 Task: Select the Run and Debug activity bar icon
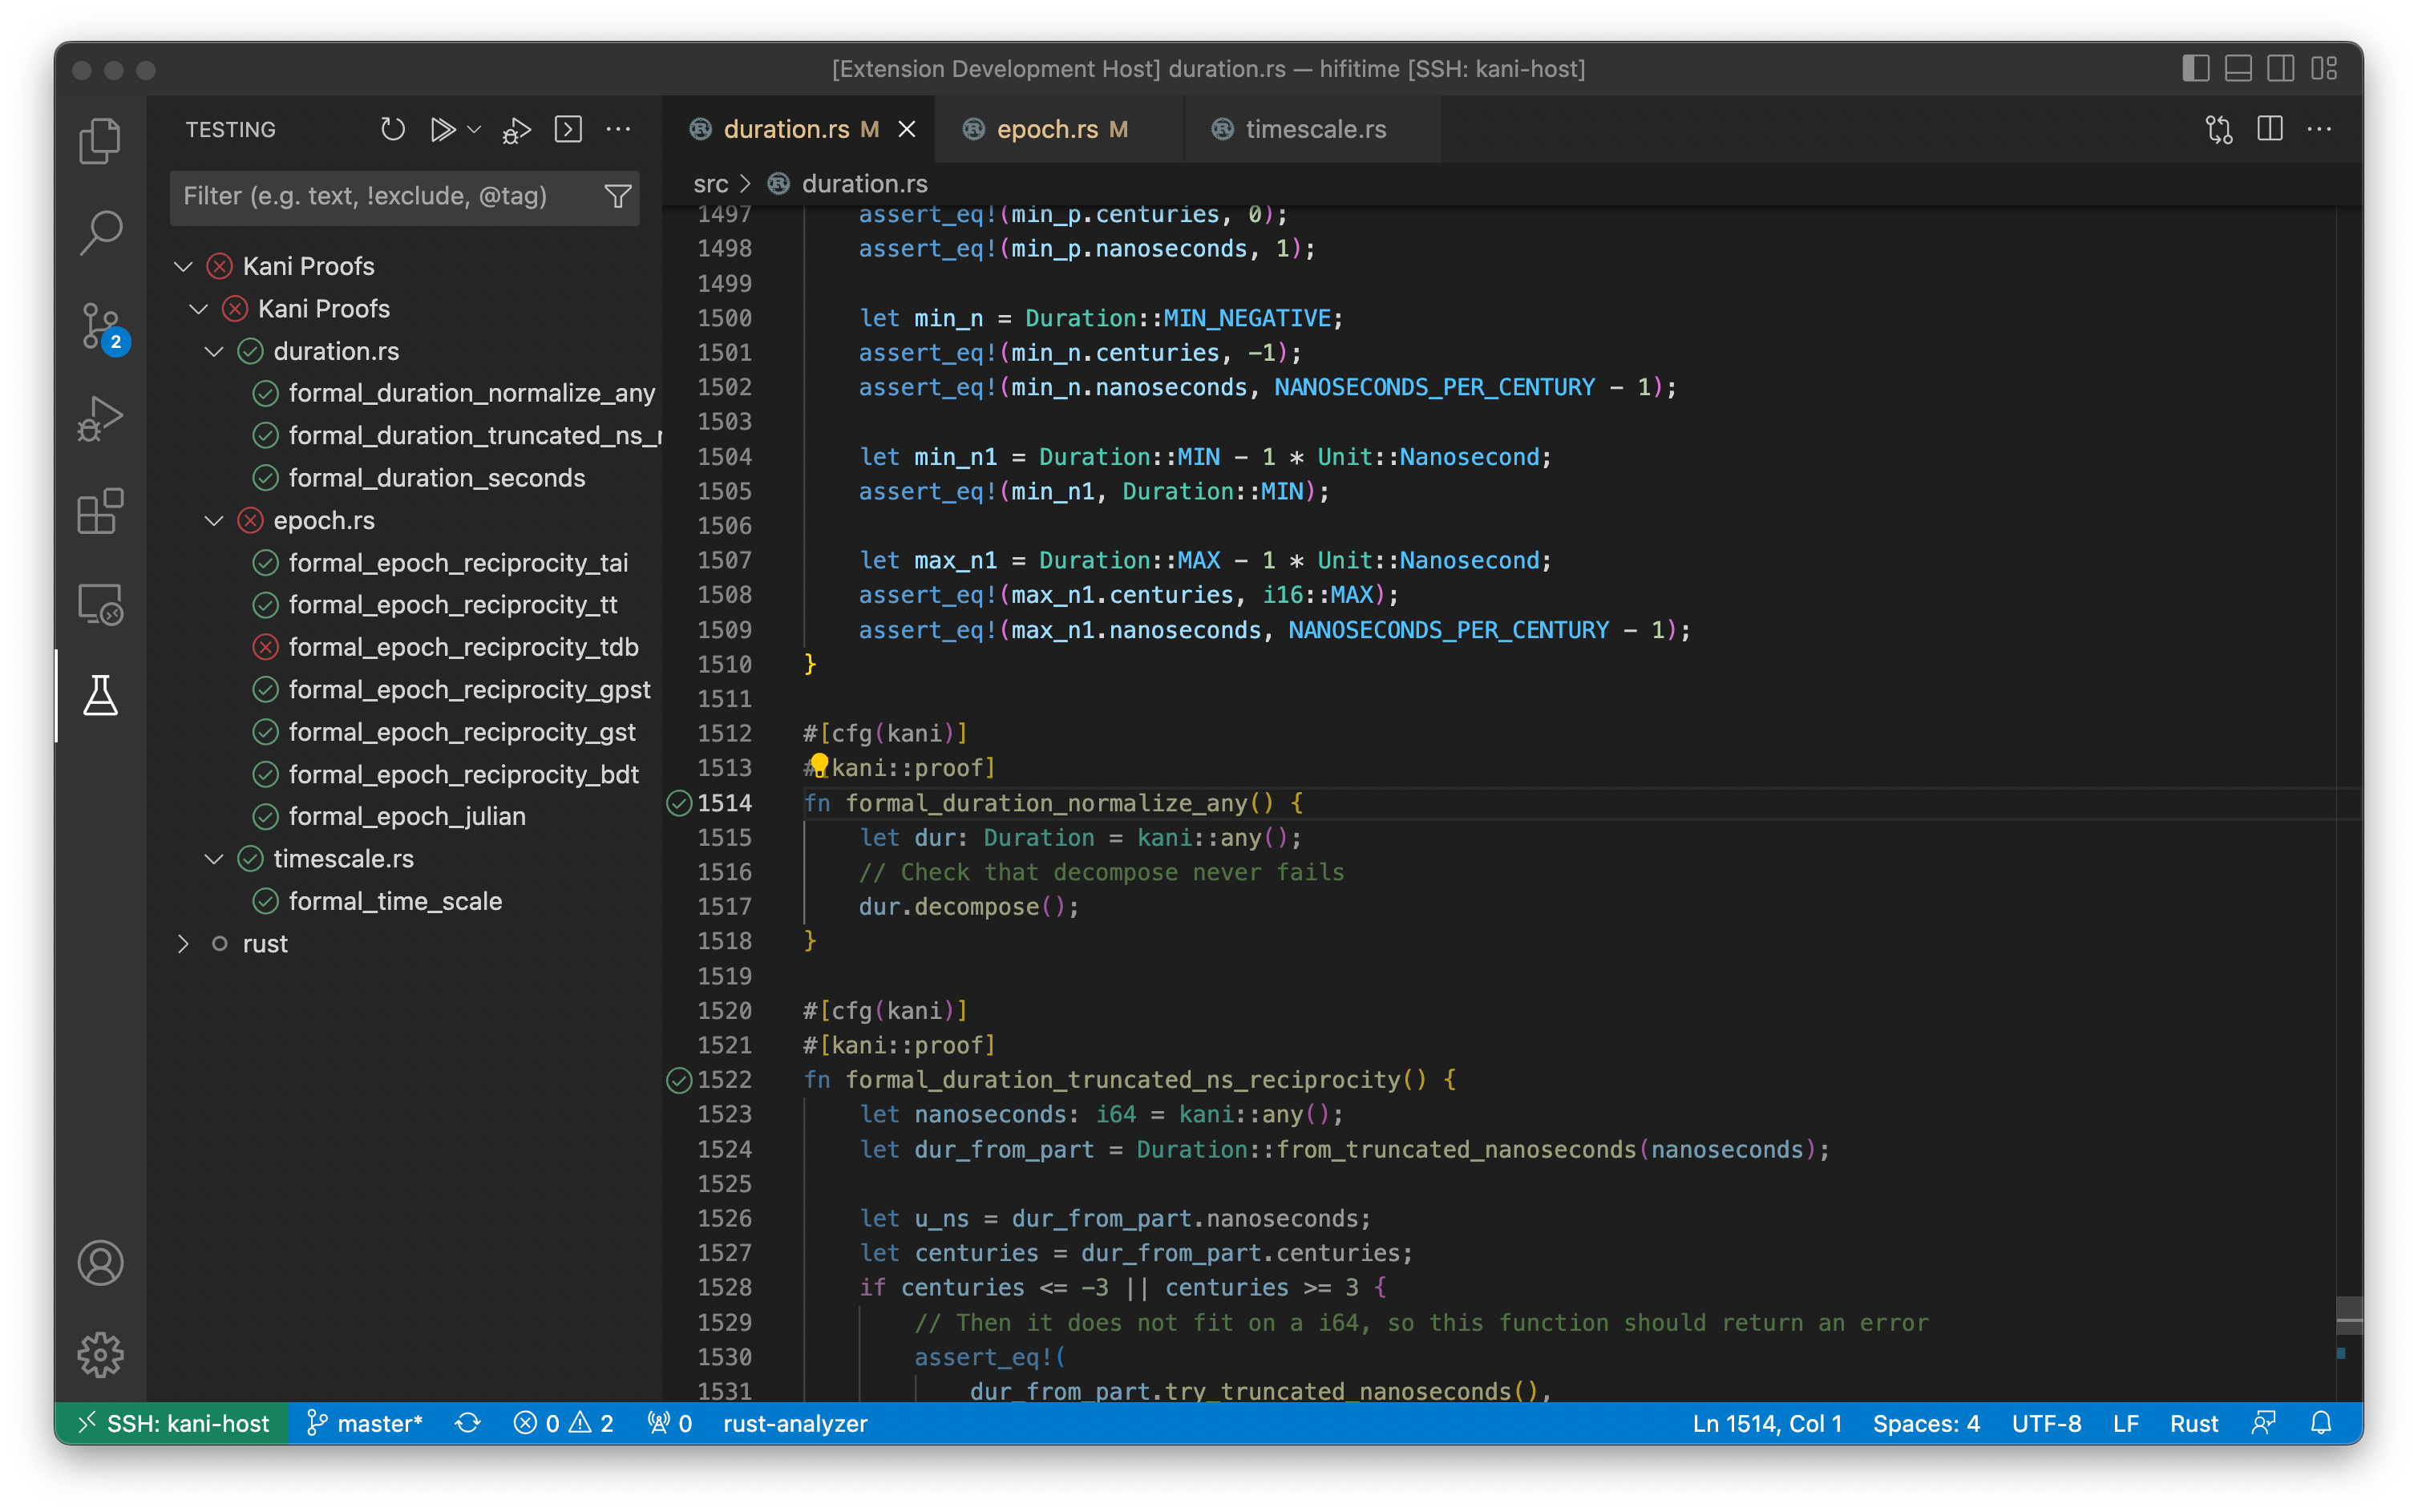click(100, 418)
